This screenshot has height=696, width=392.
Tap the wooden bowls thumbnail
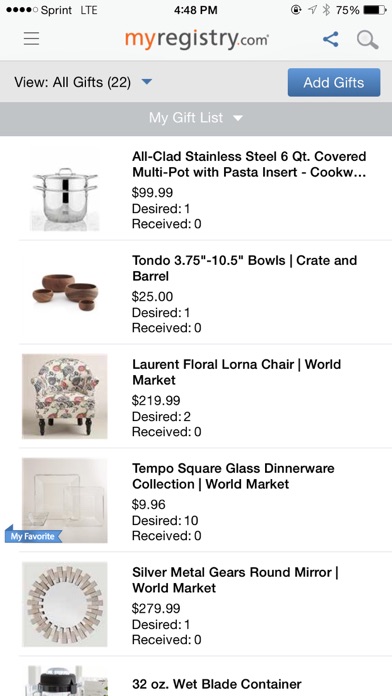(65, 293)
